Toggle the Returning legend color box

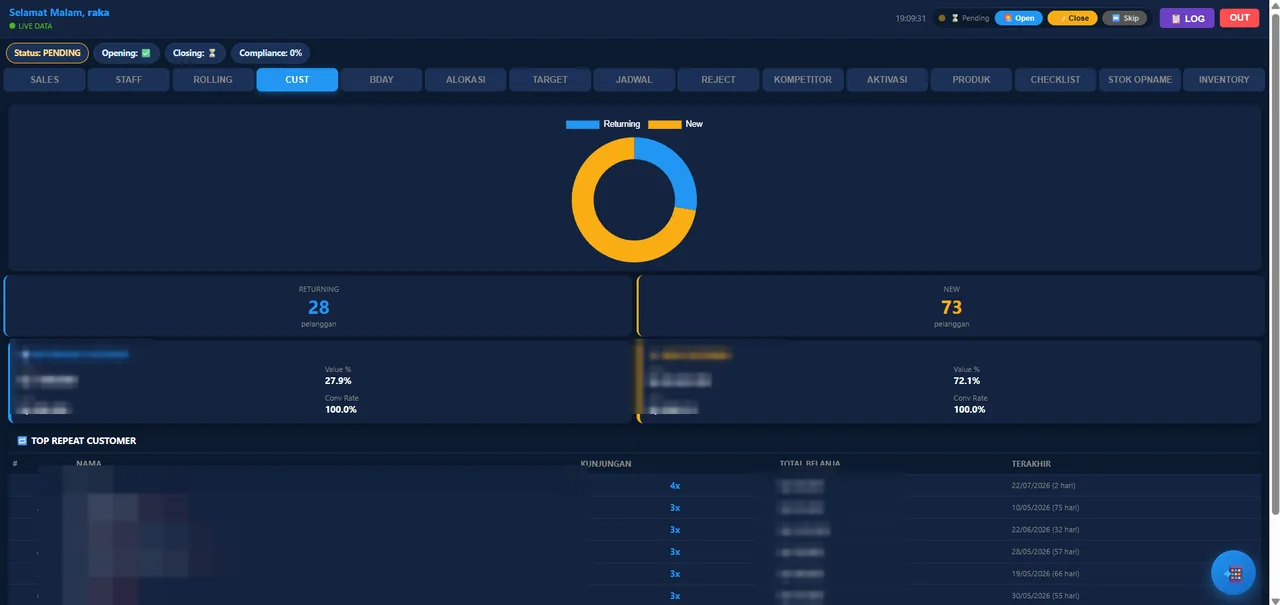tap(582, 124)
